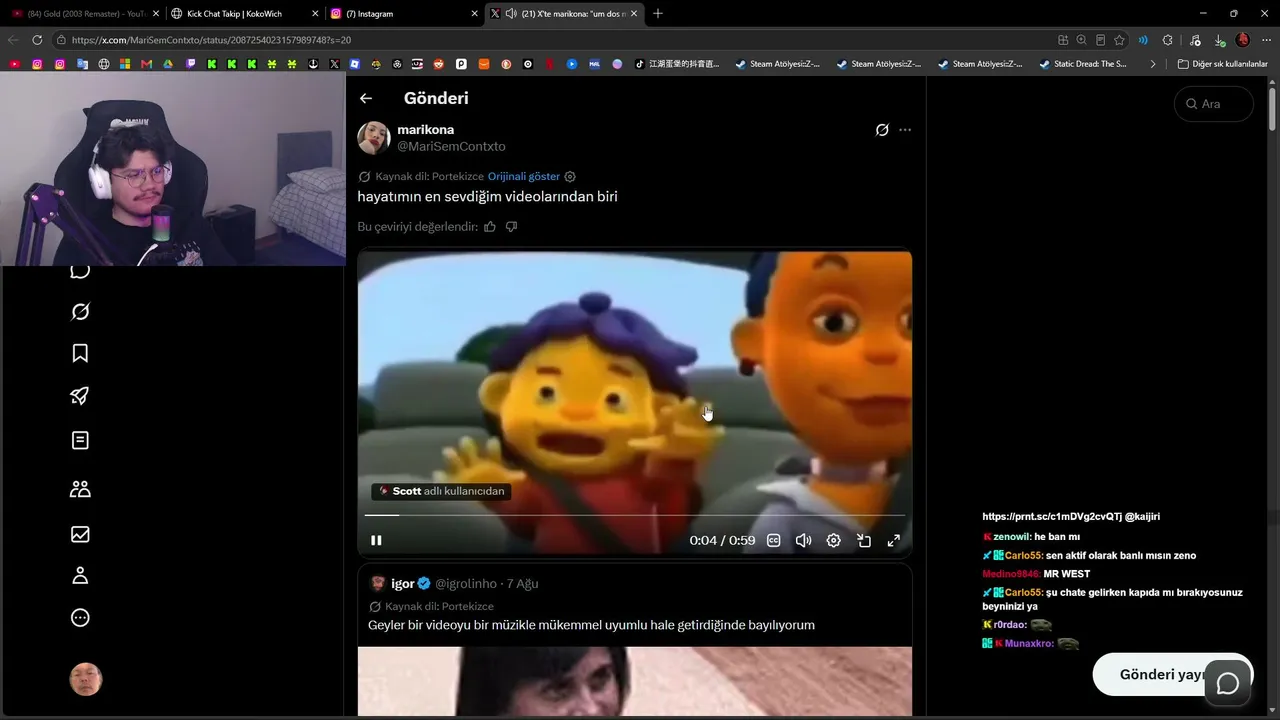Open Profile in the X sidebar
This screenshot has height=720, width=1280.
(x=80, y=576)
